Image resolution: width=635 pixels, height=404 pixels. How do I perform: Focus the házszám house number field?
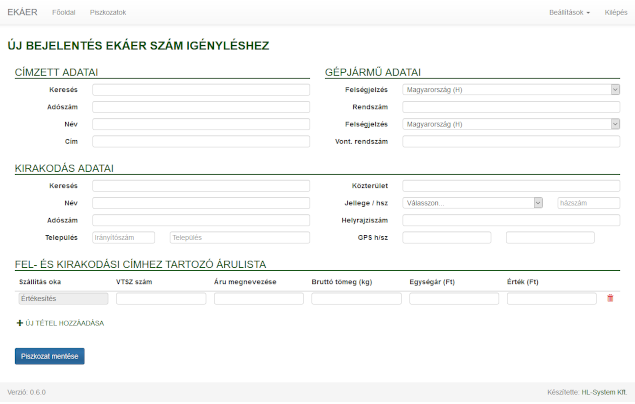click(x=588, y=202)
